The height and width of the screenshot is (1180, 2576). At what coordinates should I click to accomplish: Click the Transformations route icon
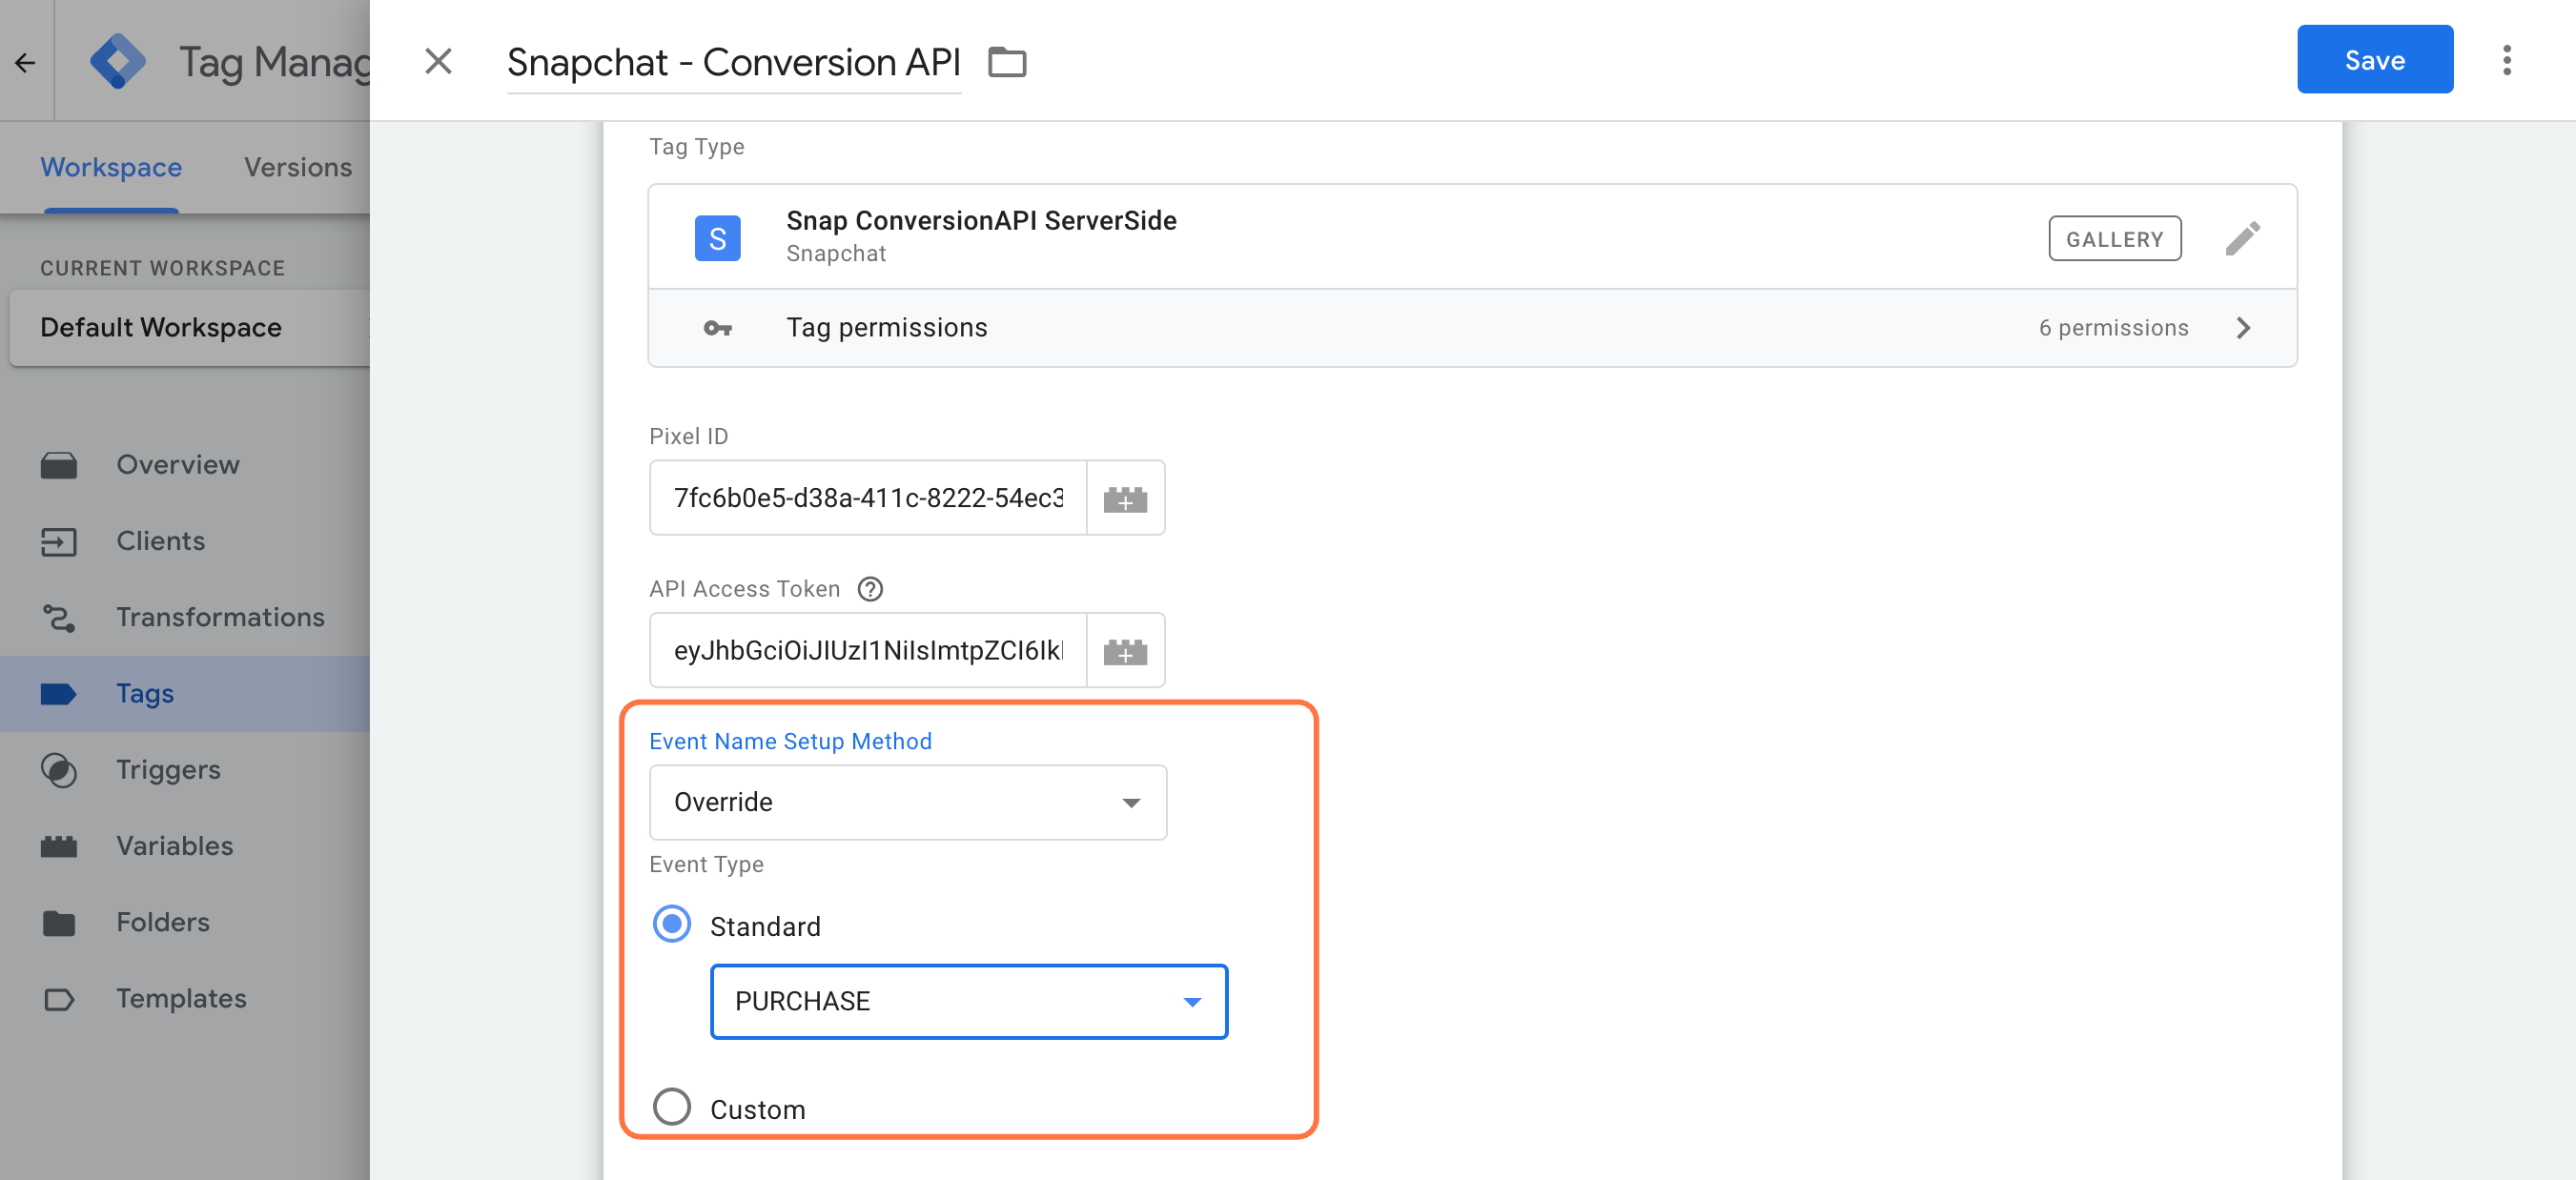[x=58, y=618]
